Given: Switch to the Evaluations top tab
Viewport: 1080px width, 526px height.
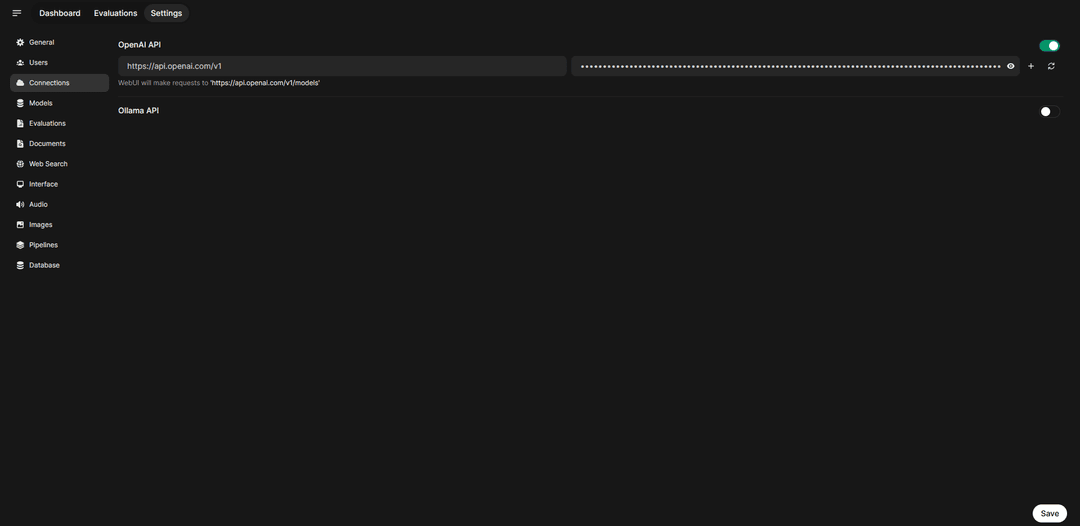Looking at the screenshot, I should 116,13.
